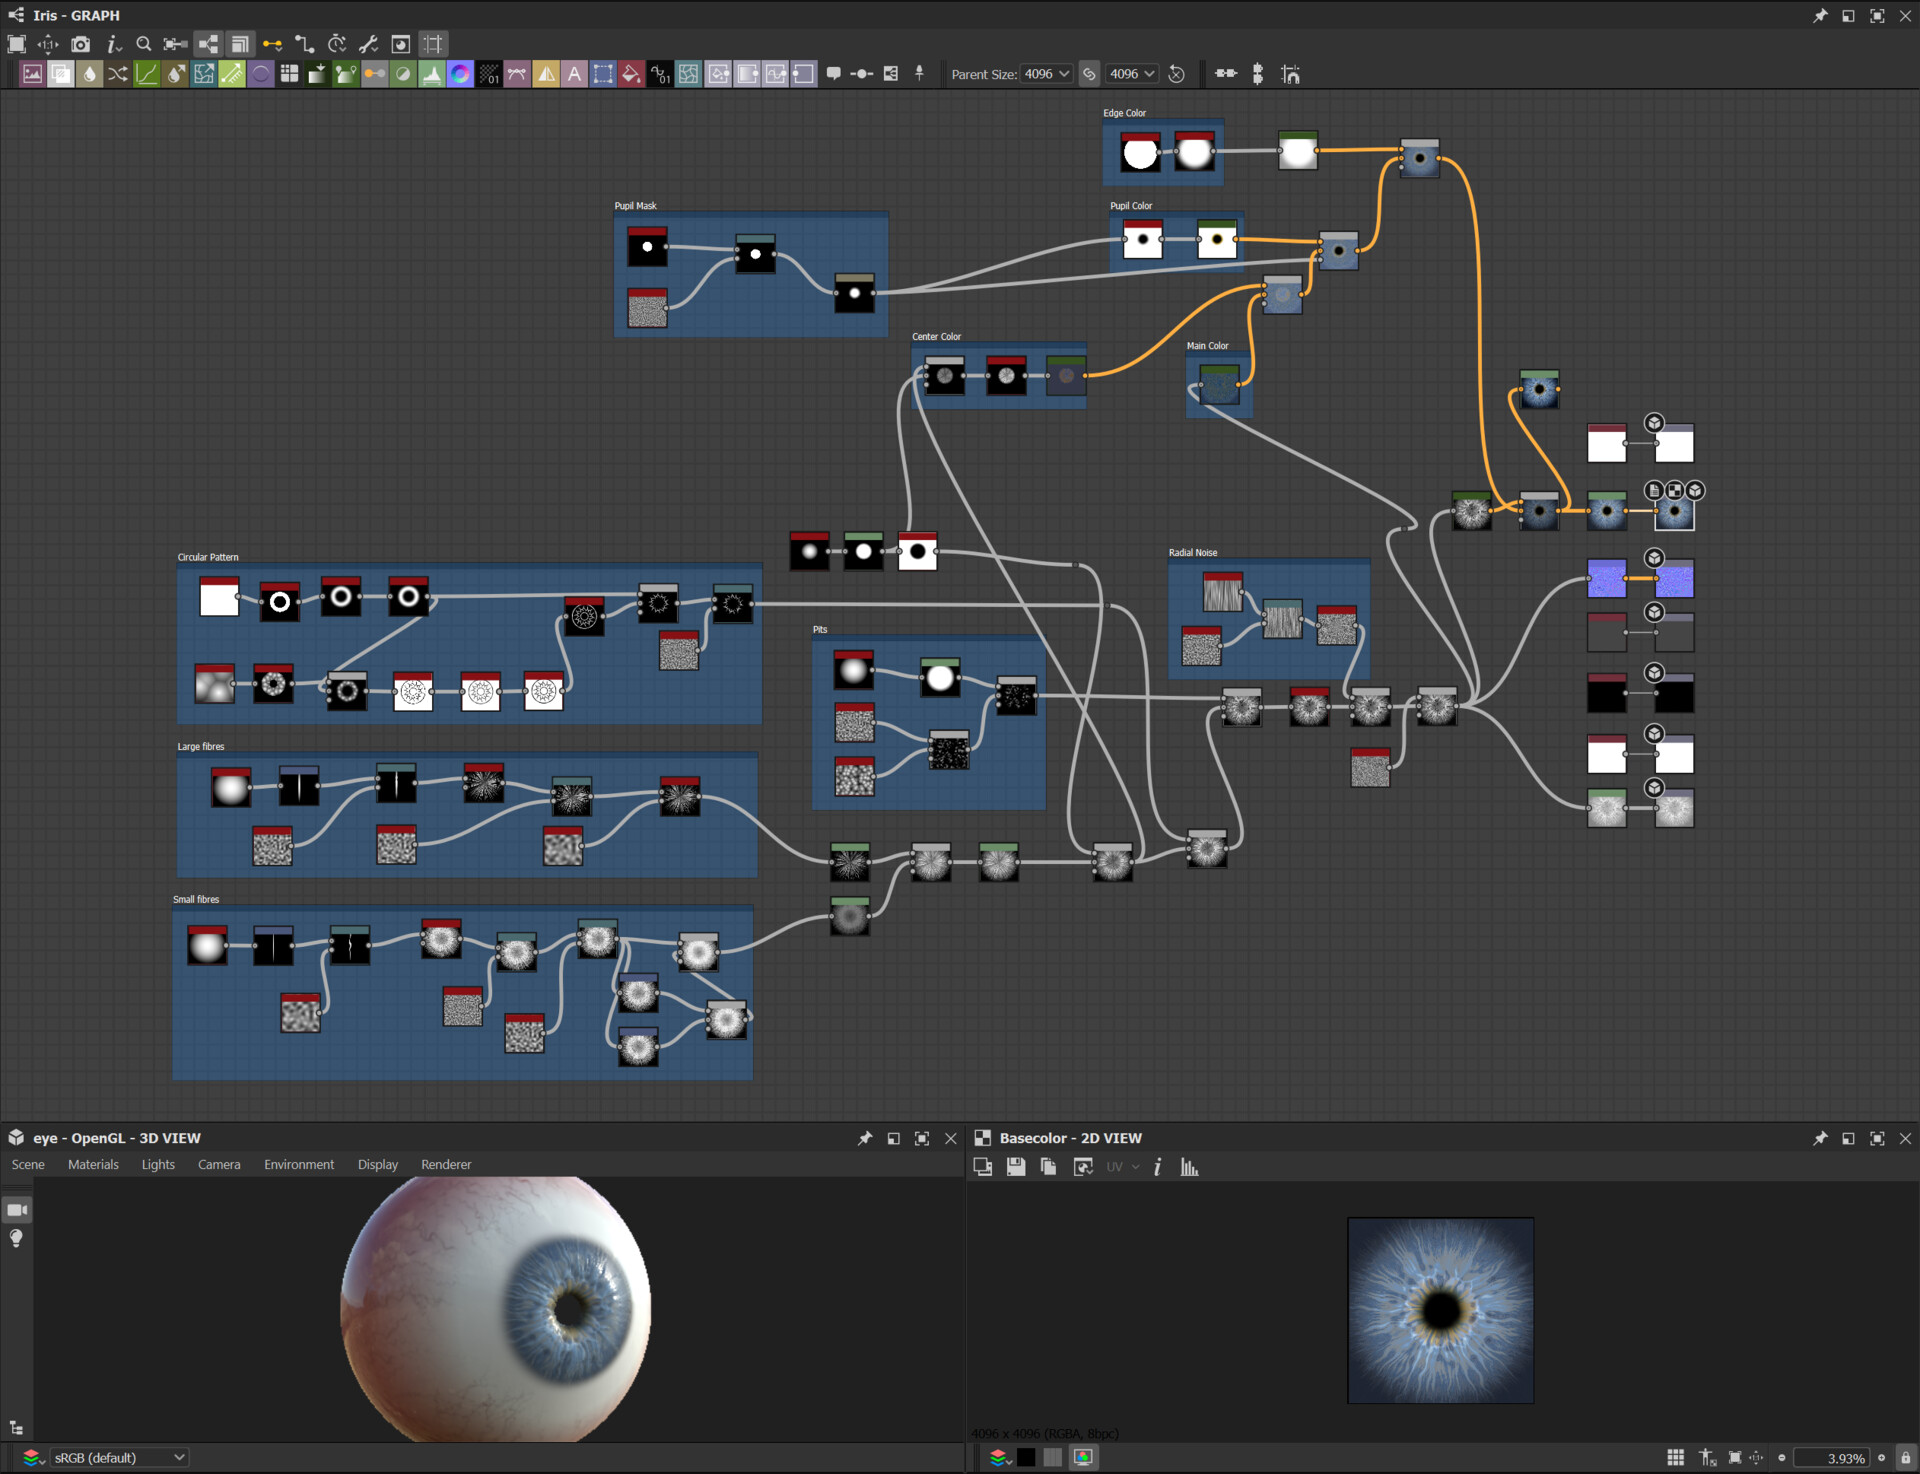The image size is (1920, 1474).
Task: Save the Basecolor image from 2D view
Action: (1015, 1166)
